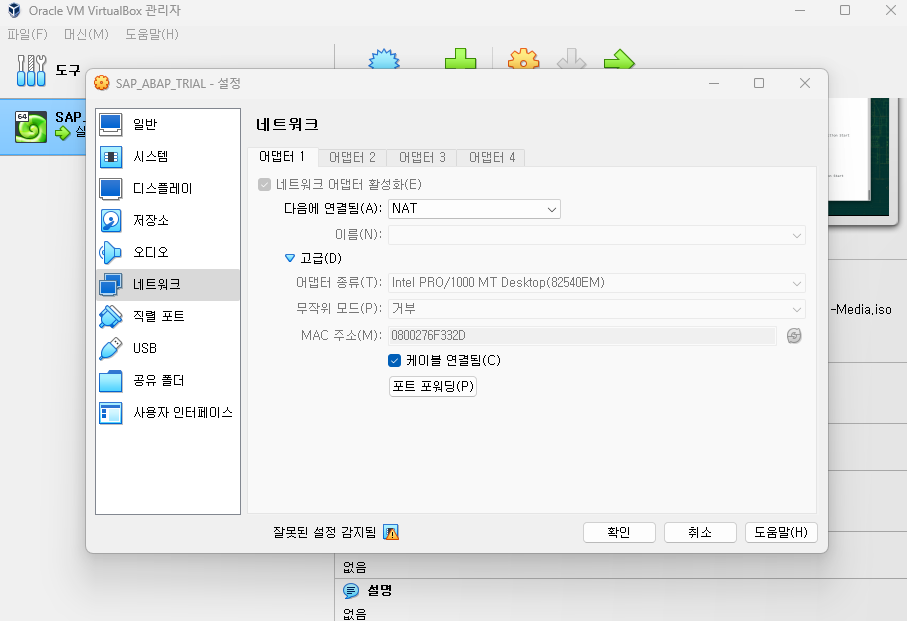907x621 pixels.
Task: Select the 사용자 인터페이스 icon
Action: [x=110, y=413]
